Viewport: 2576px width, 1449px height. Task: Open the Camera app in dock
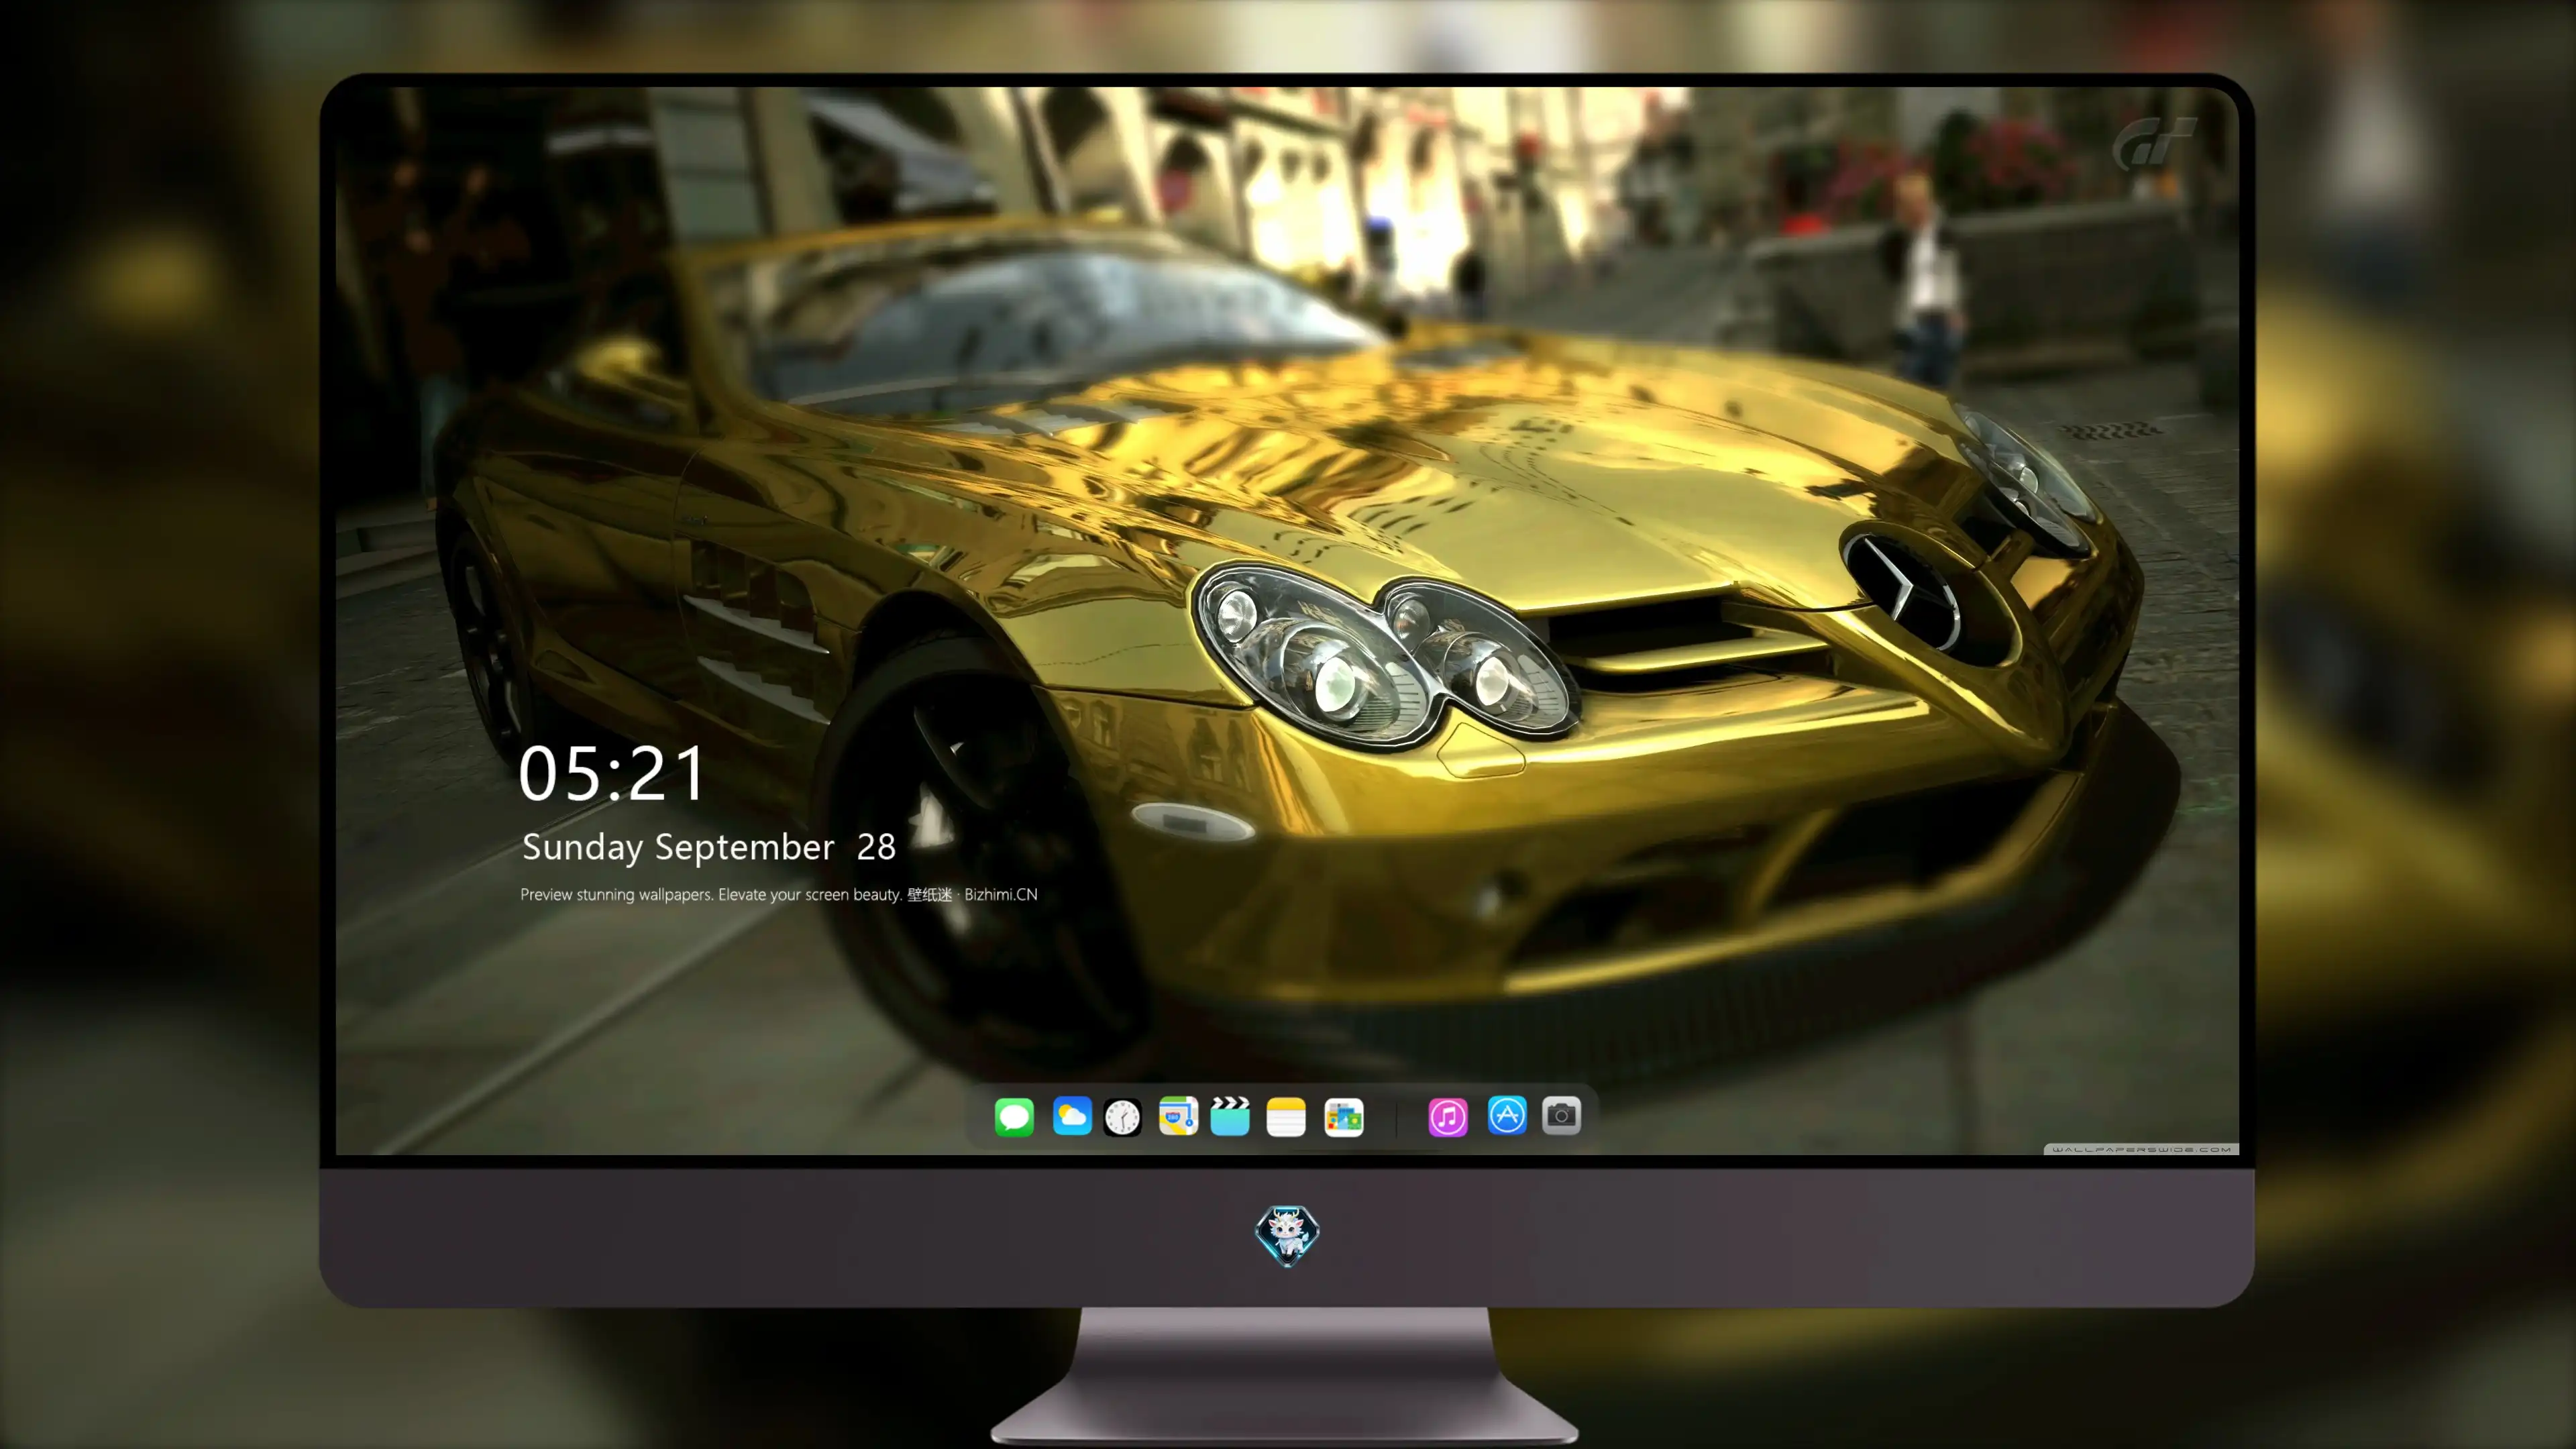(1561, 1115)
